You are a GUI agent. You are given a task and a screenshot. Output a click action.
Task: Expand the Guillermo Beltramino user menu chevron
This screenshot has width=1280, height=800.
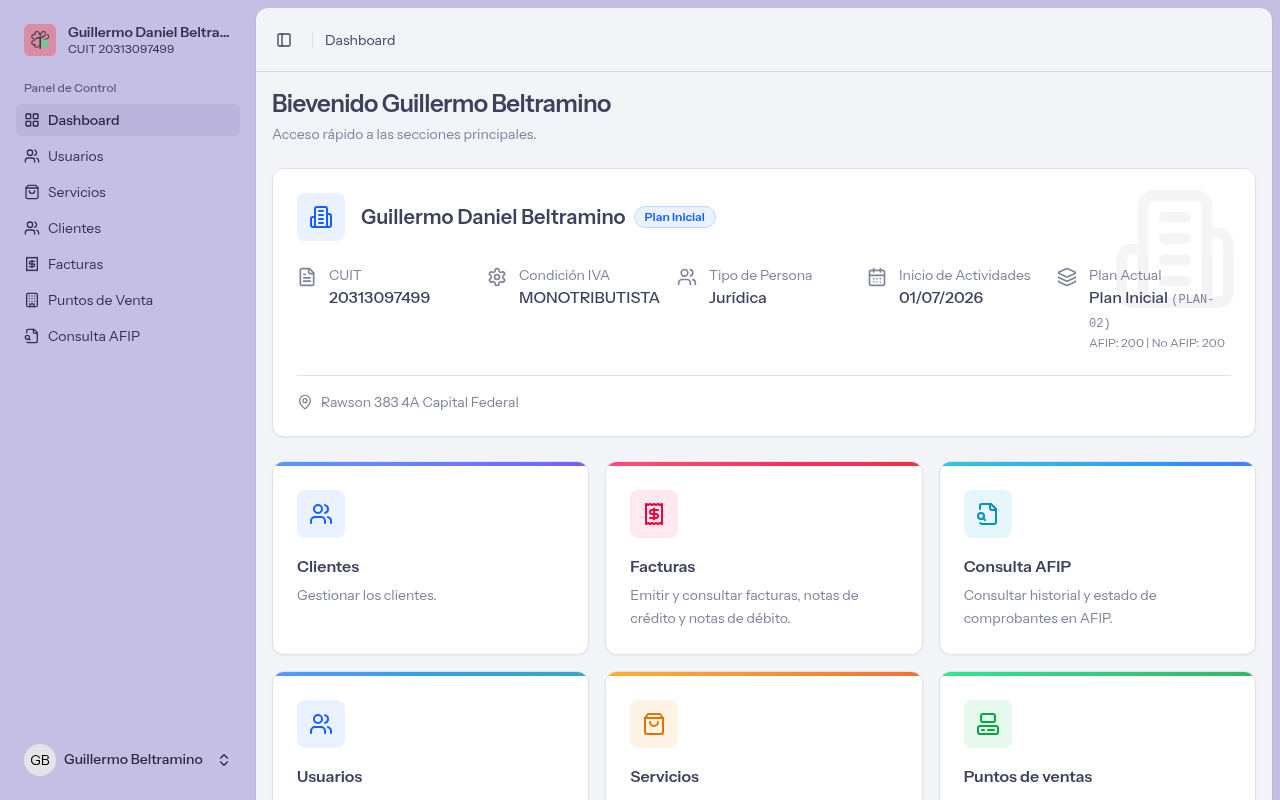[x=224, y=760]
